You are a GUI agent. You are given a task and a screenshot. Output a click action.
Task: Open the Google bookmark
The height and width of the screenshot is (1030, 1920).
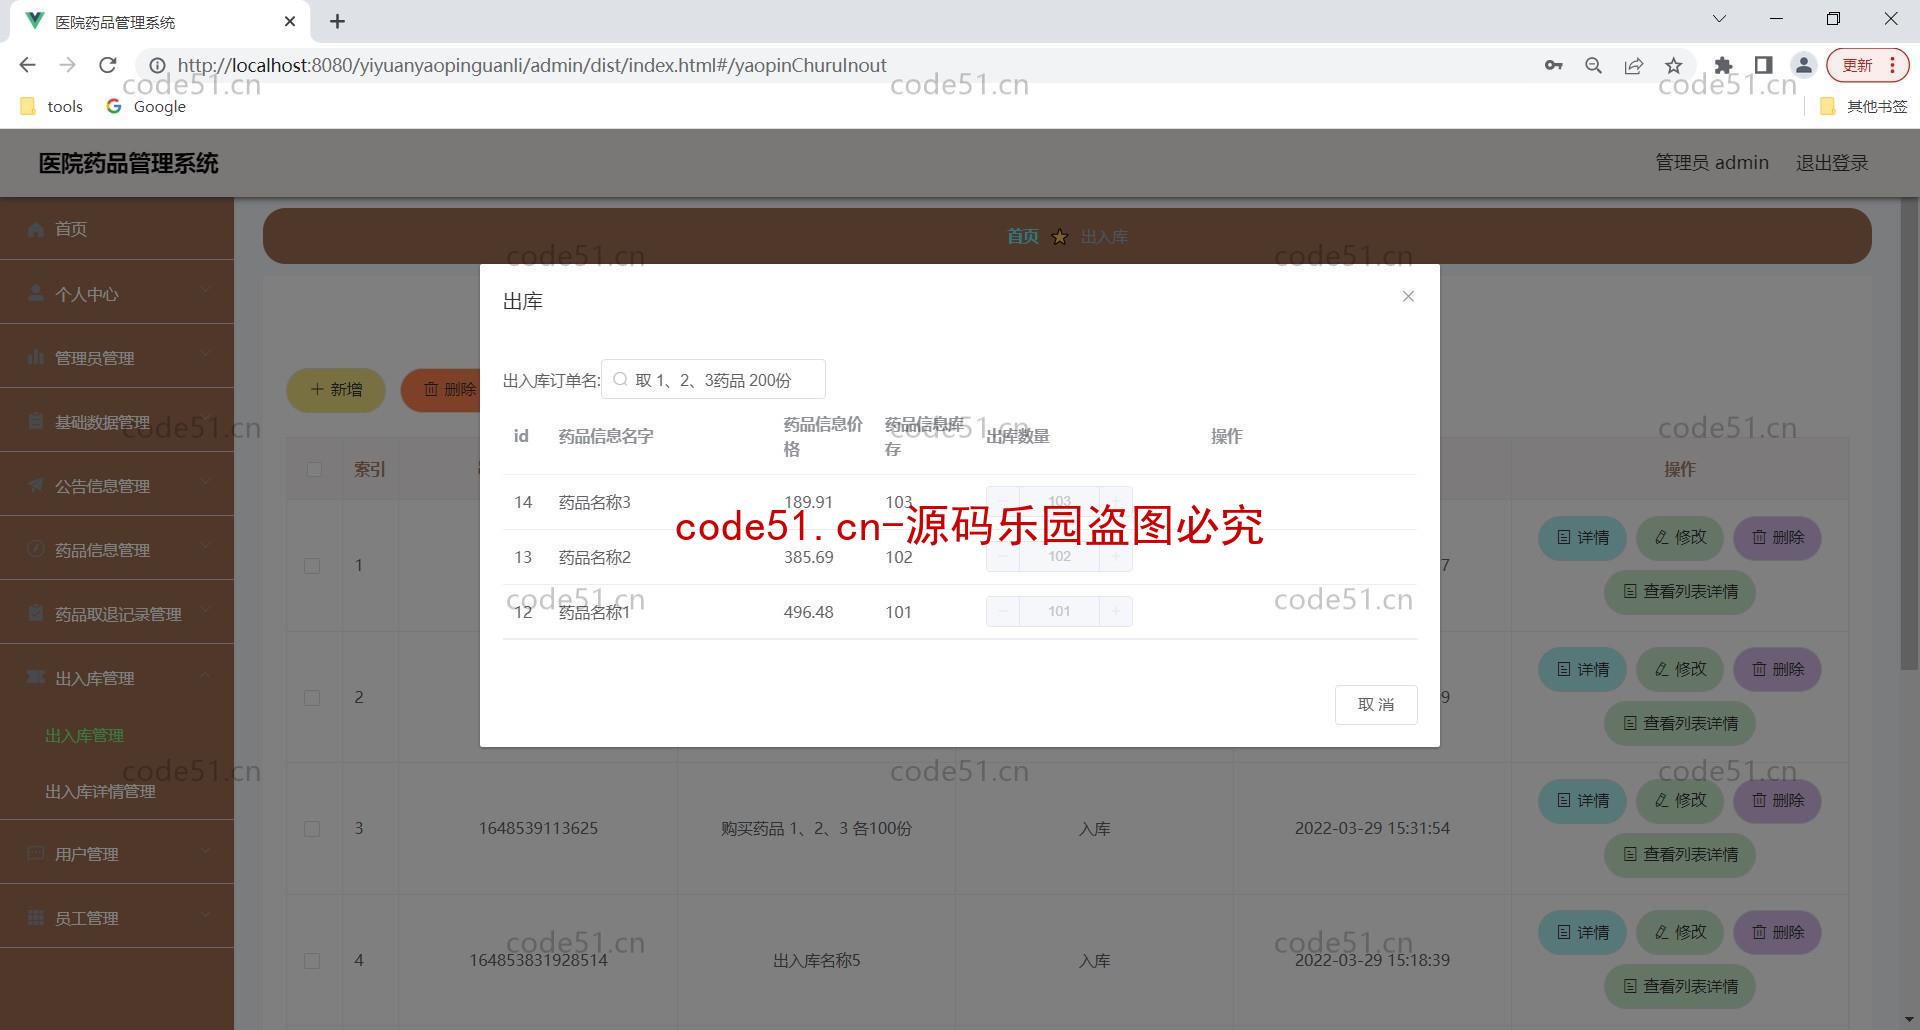coord(146,106)
